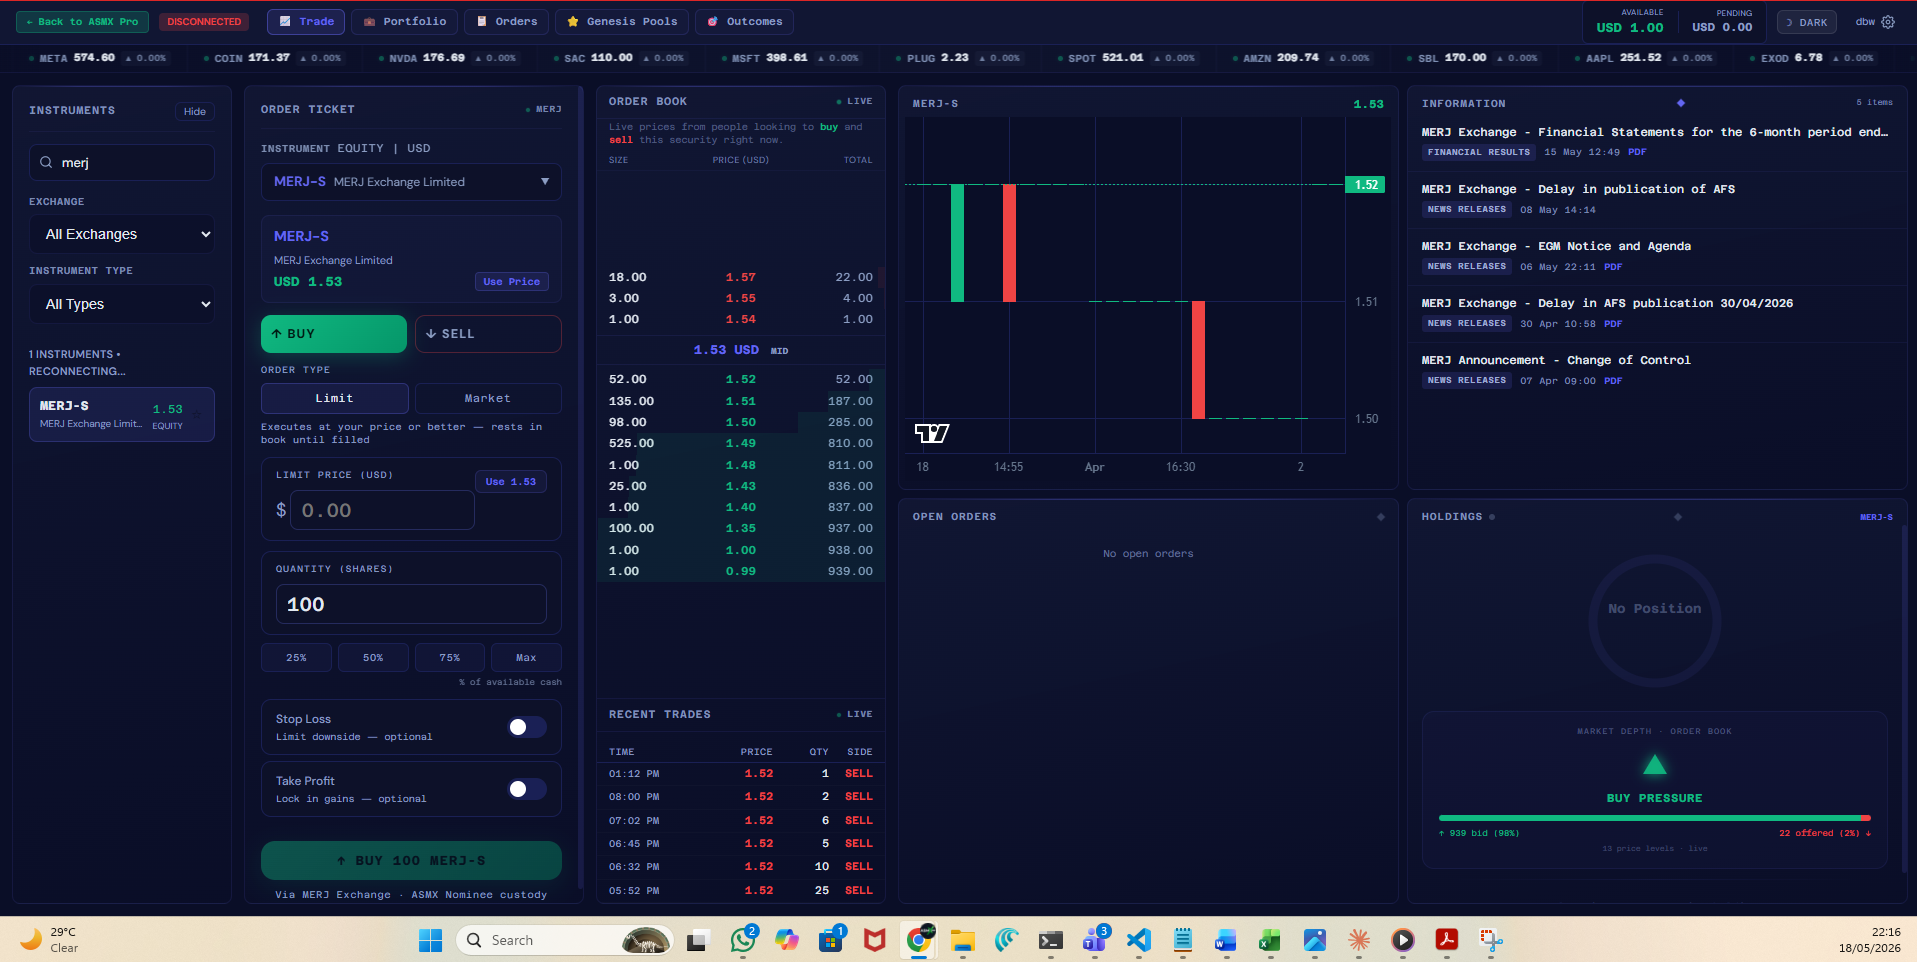
Task: Open Microsoft Word from the taskbar
Action: pyautogui.click(x=1226, y=940)
